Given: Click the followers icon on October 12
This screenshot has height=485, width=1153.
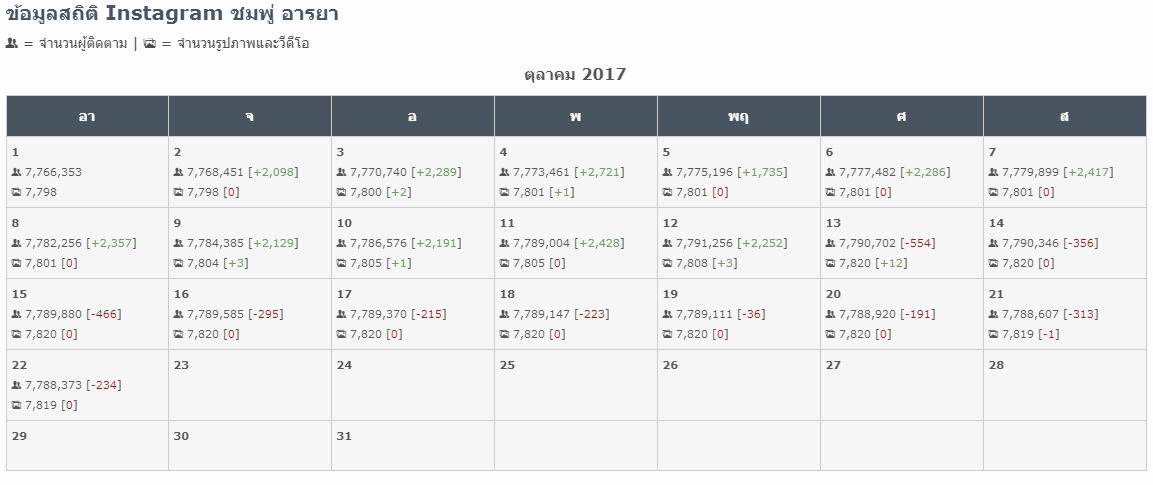Looking at the screenshot, I should 667,243.
